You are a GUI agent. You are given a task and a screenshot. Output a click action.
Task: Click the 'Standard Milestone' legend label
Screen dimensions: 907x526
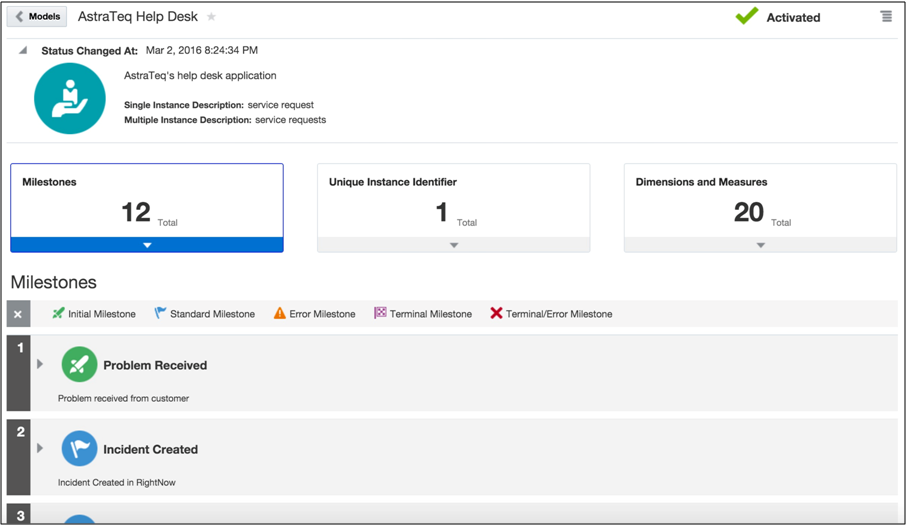[212, 314]
